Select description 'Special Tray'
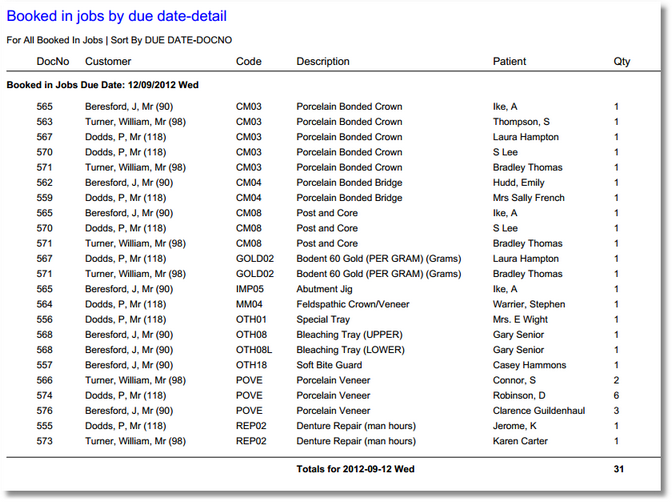 [x=323, y=319]
